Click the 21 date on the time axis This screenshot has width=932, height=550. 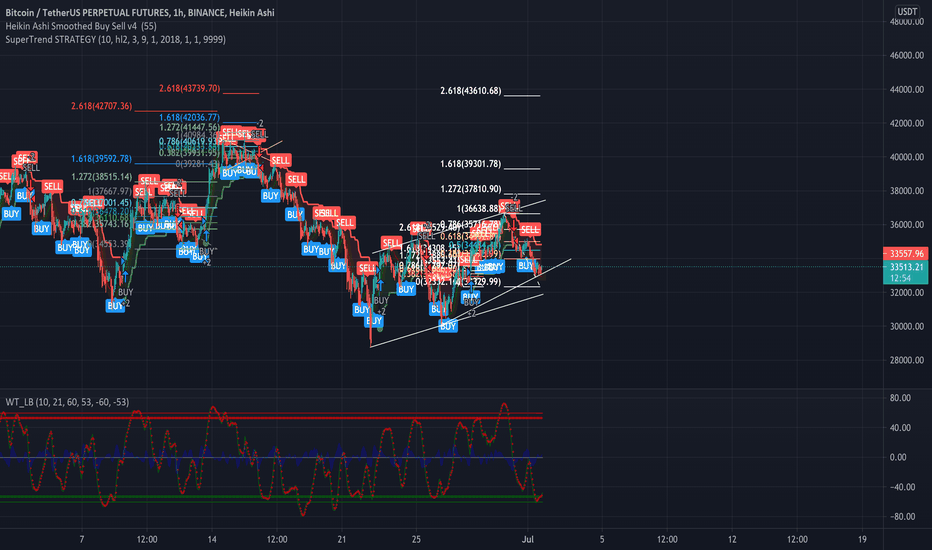point(341,539)
